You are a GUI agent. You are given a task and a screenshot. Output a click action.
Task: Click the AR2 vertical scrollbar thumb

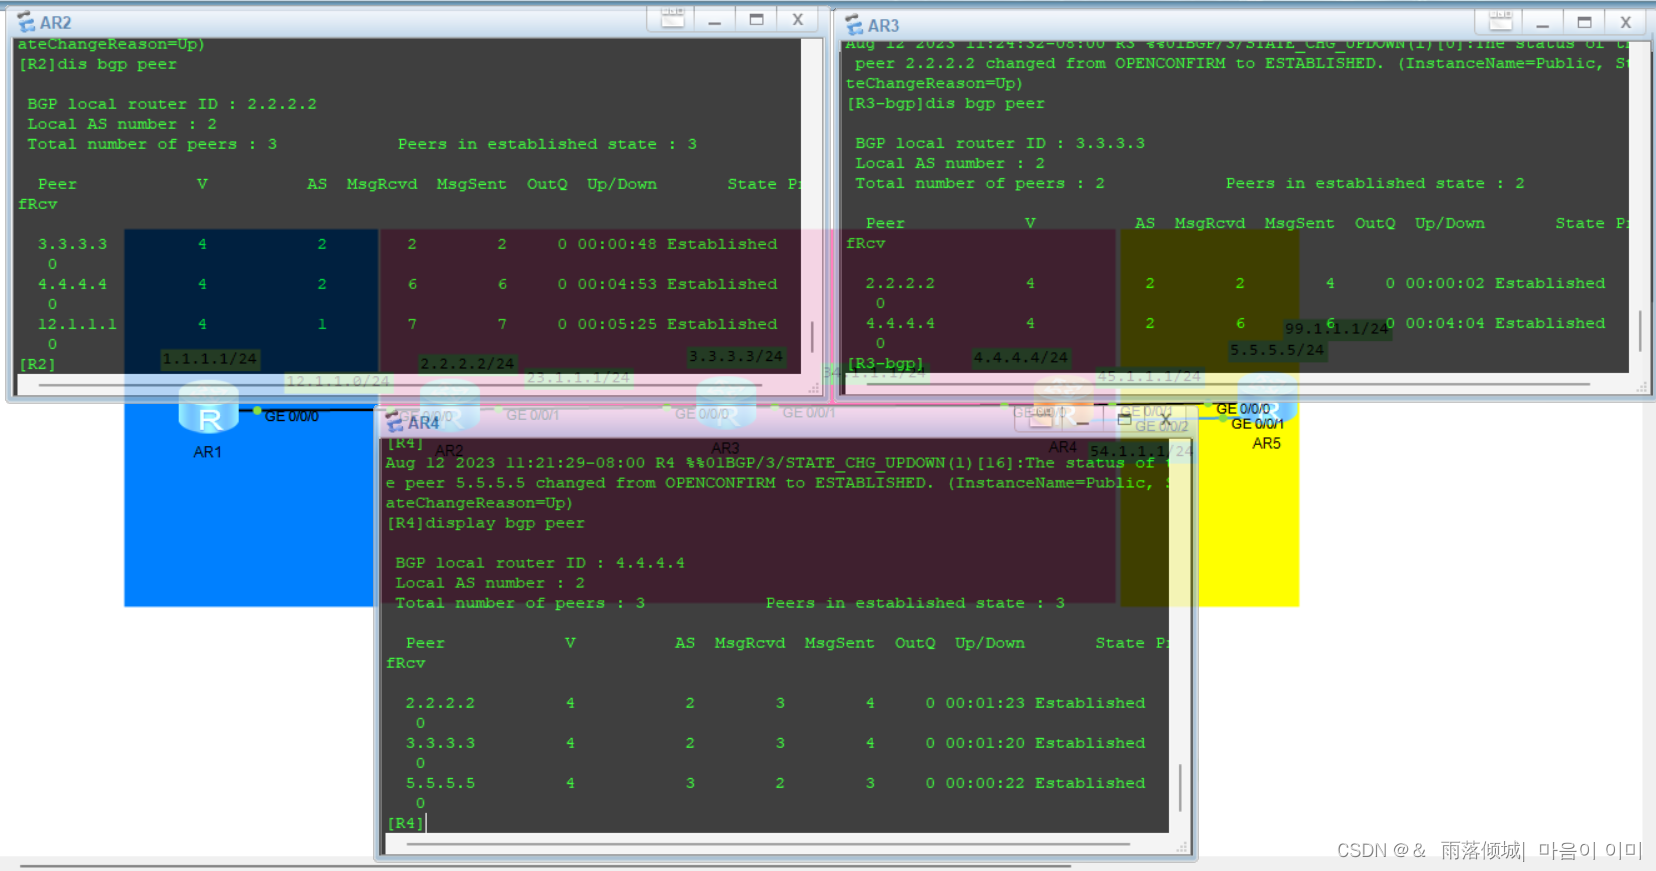[x=812, y=337]
